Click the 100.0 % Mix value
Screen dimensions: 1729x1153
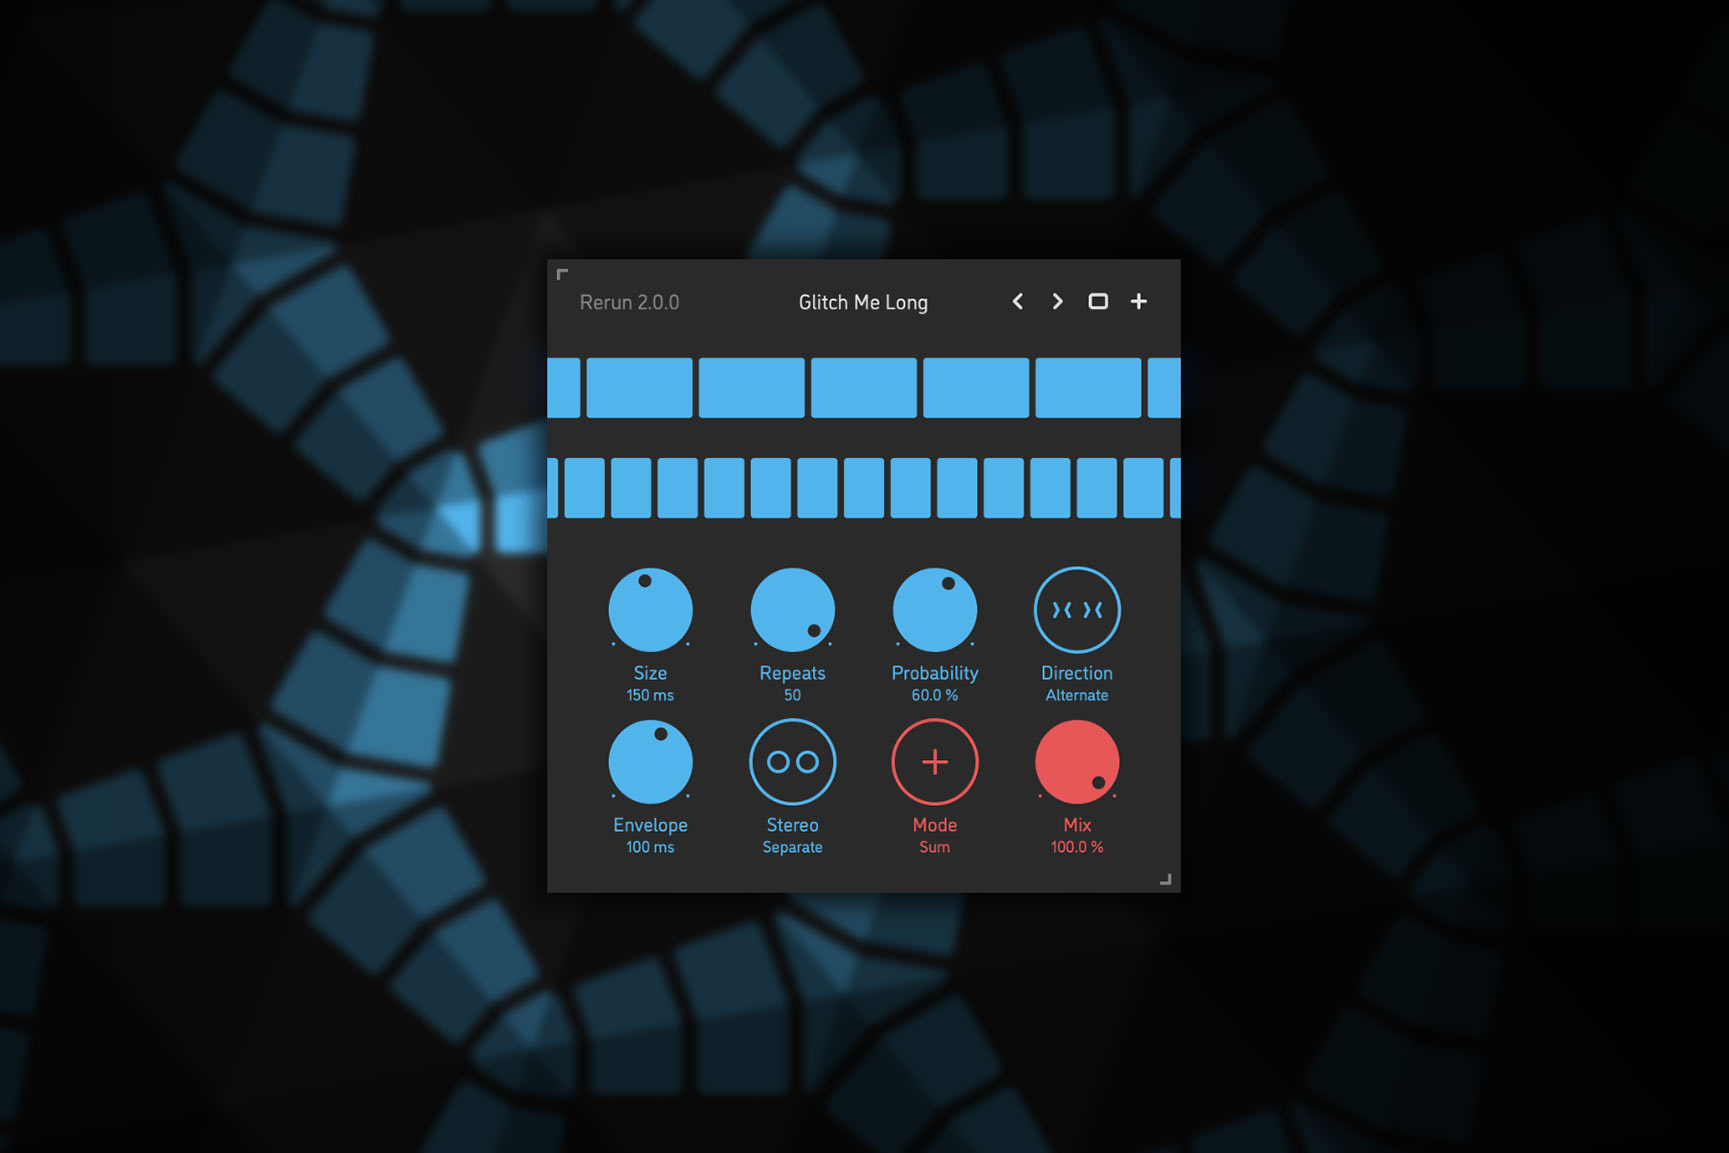pyautogui.click(x=1076, y=847)
